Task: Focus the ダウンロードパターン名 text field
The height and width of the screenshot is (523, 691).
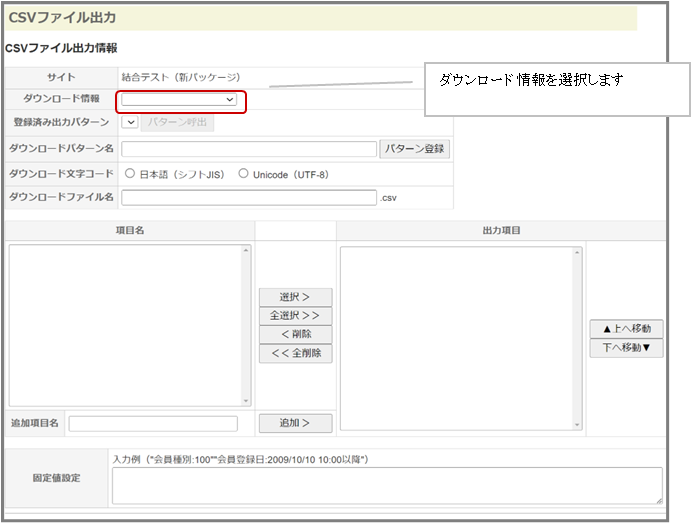Action: (248, 149)
